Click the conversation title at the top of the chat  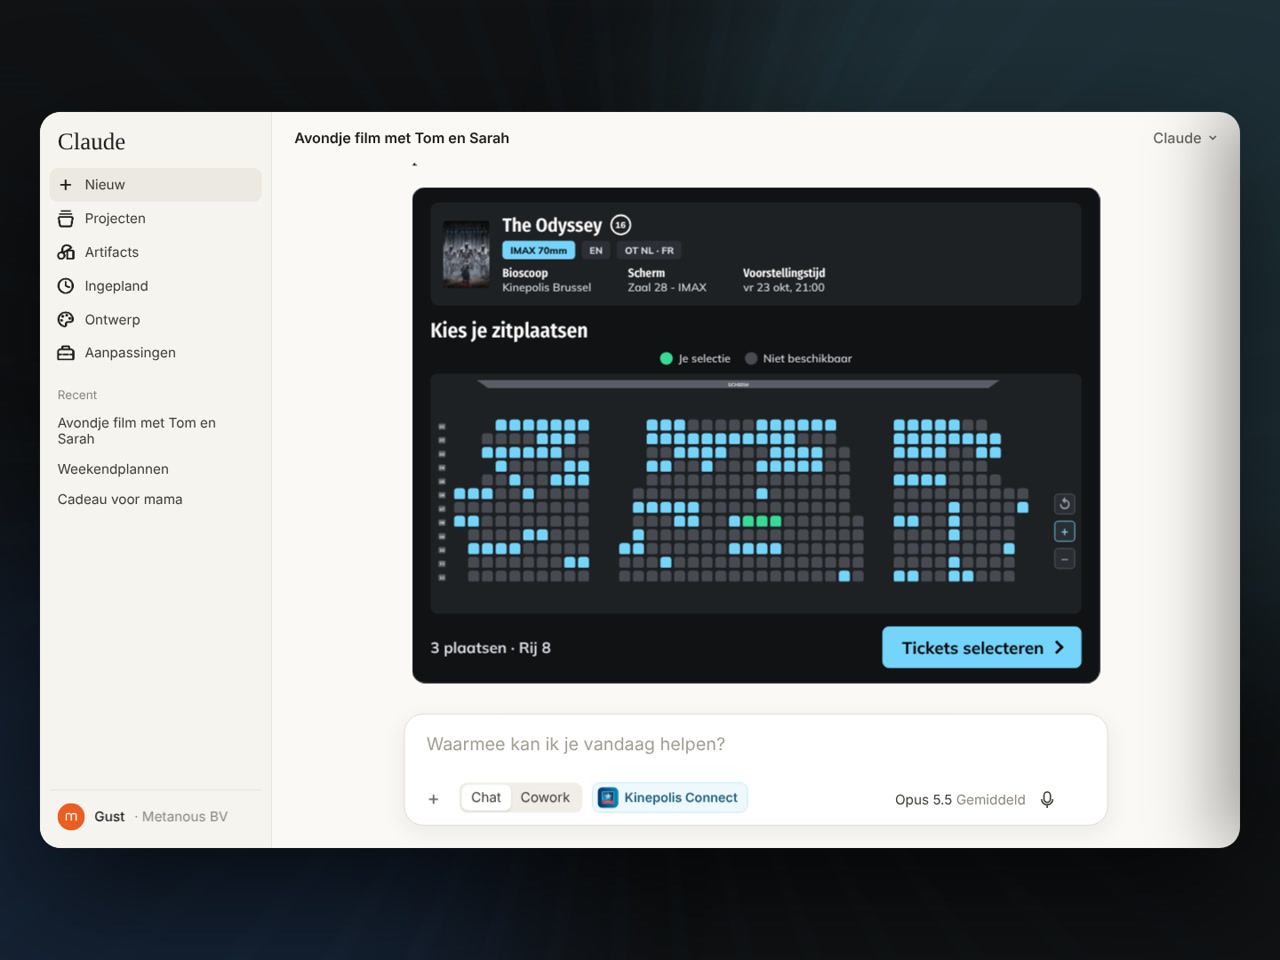(402, 138)
